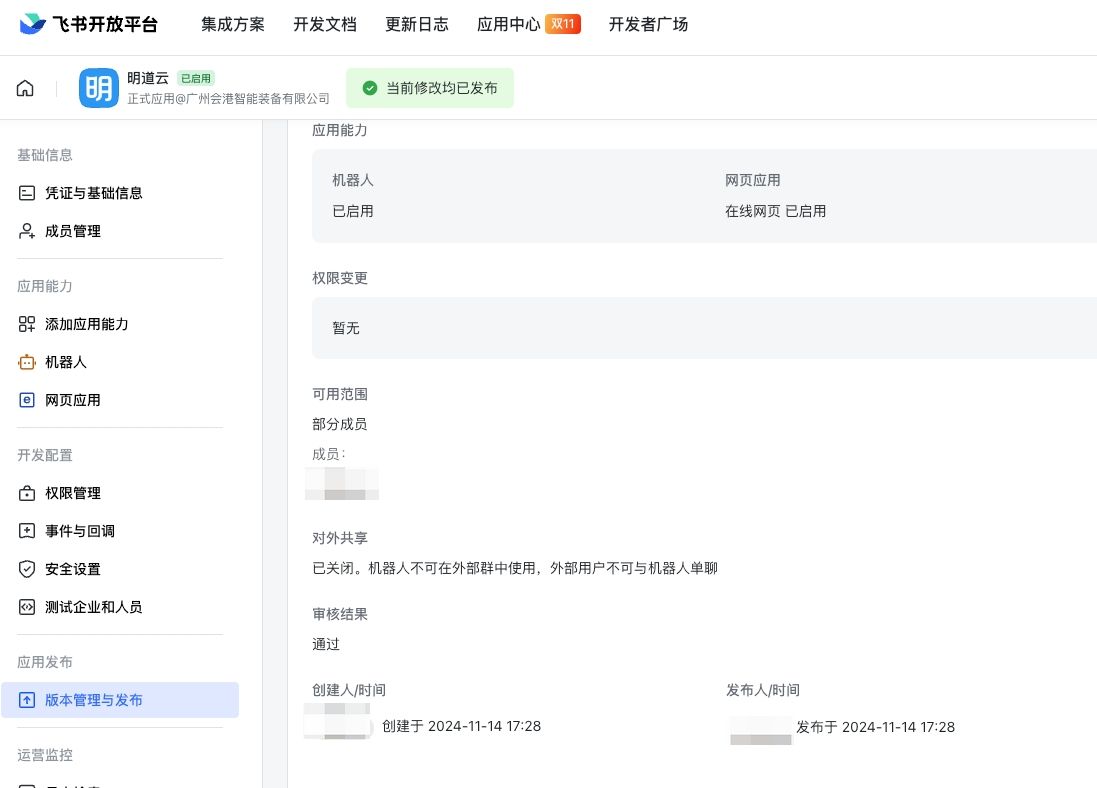Click the 机器人 robot icon

point(27,362)
